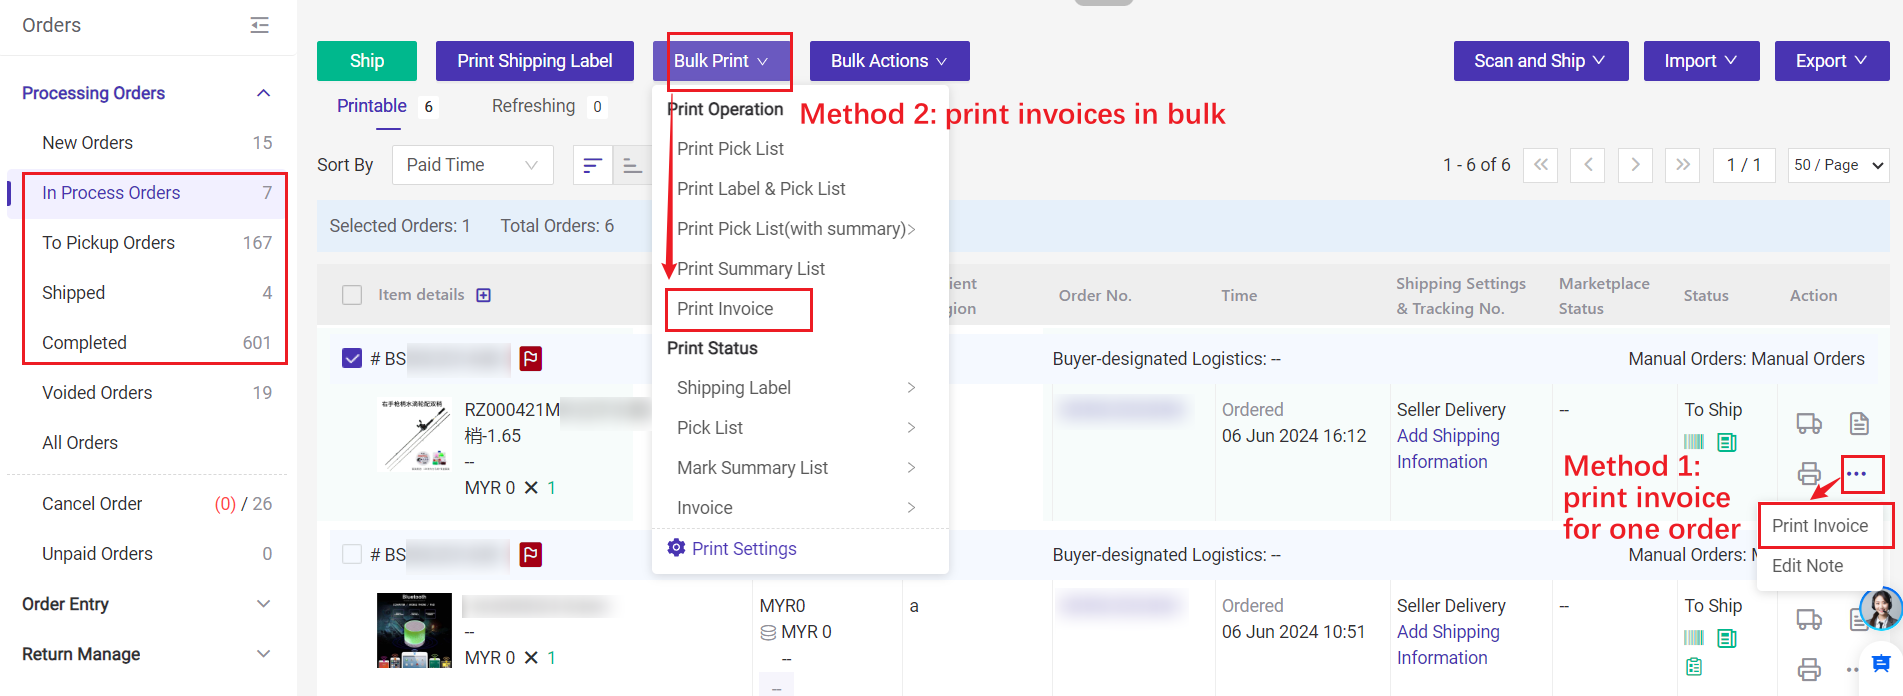Image resolution: width=1903 pixels, height=696 pixels.
Task: Switch to the Refreshing tab
Action: click(534, 106)
